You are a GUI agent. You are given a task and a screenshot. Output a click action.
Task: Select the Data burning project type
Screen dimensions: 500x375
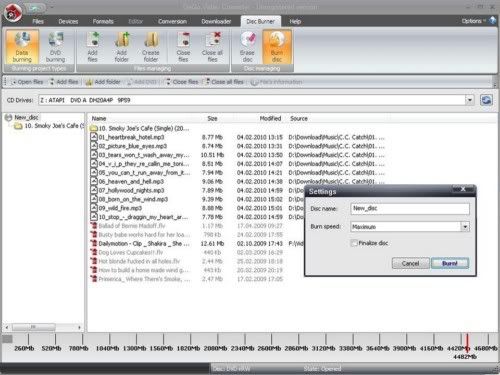(x=22, y=47)
